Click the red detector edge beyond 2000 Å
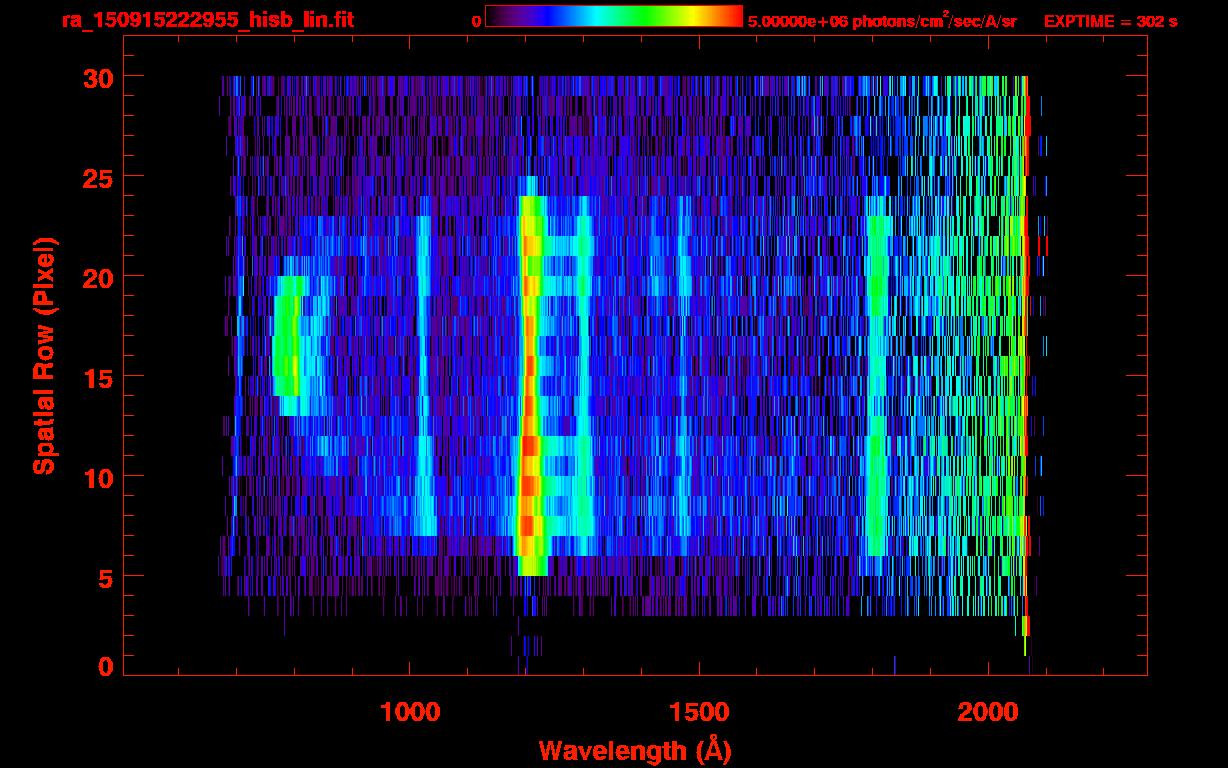Image resolution: width=1228 pixels, height=768 pixels. click(1026, 300)
